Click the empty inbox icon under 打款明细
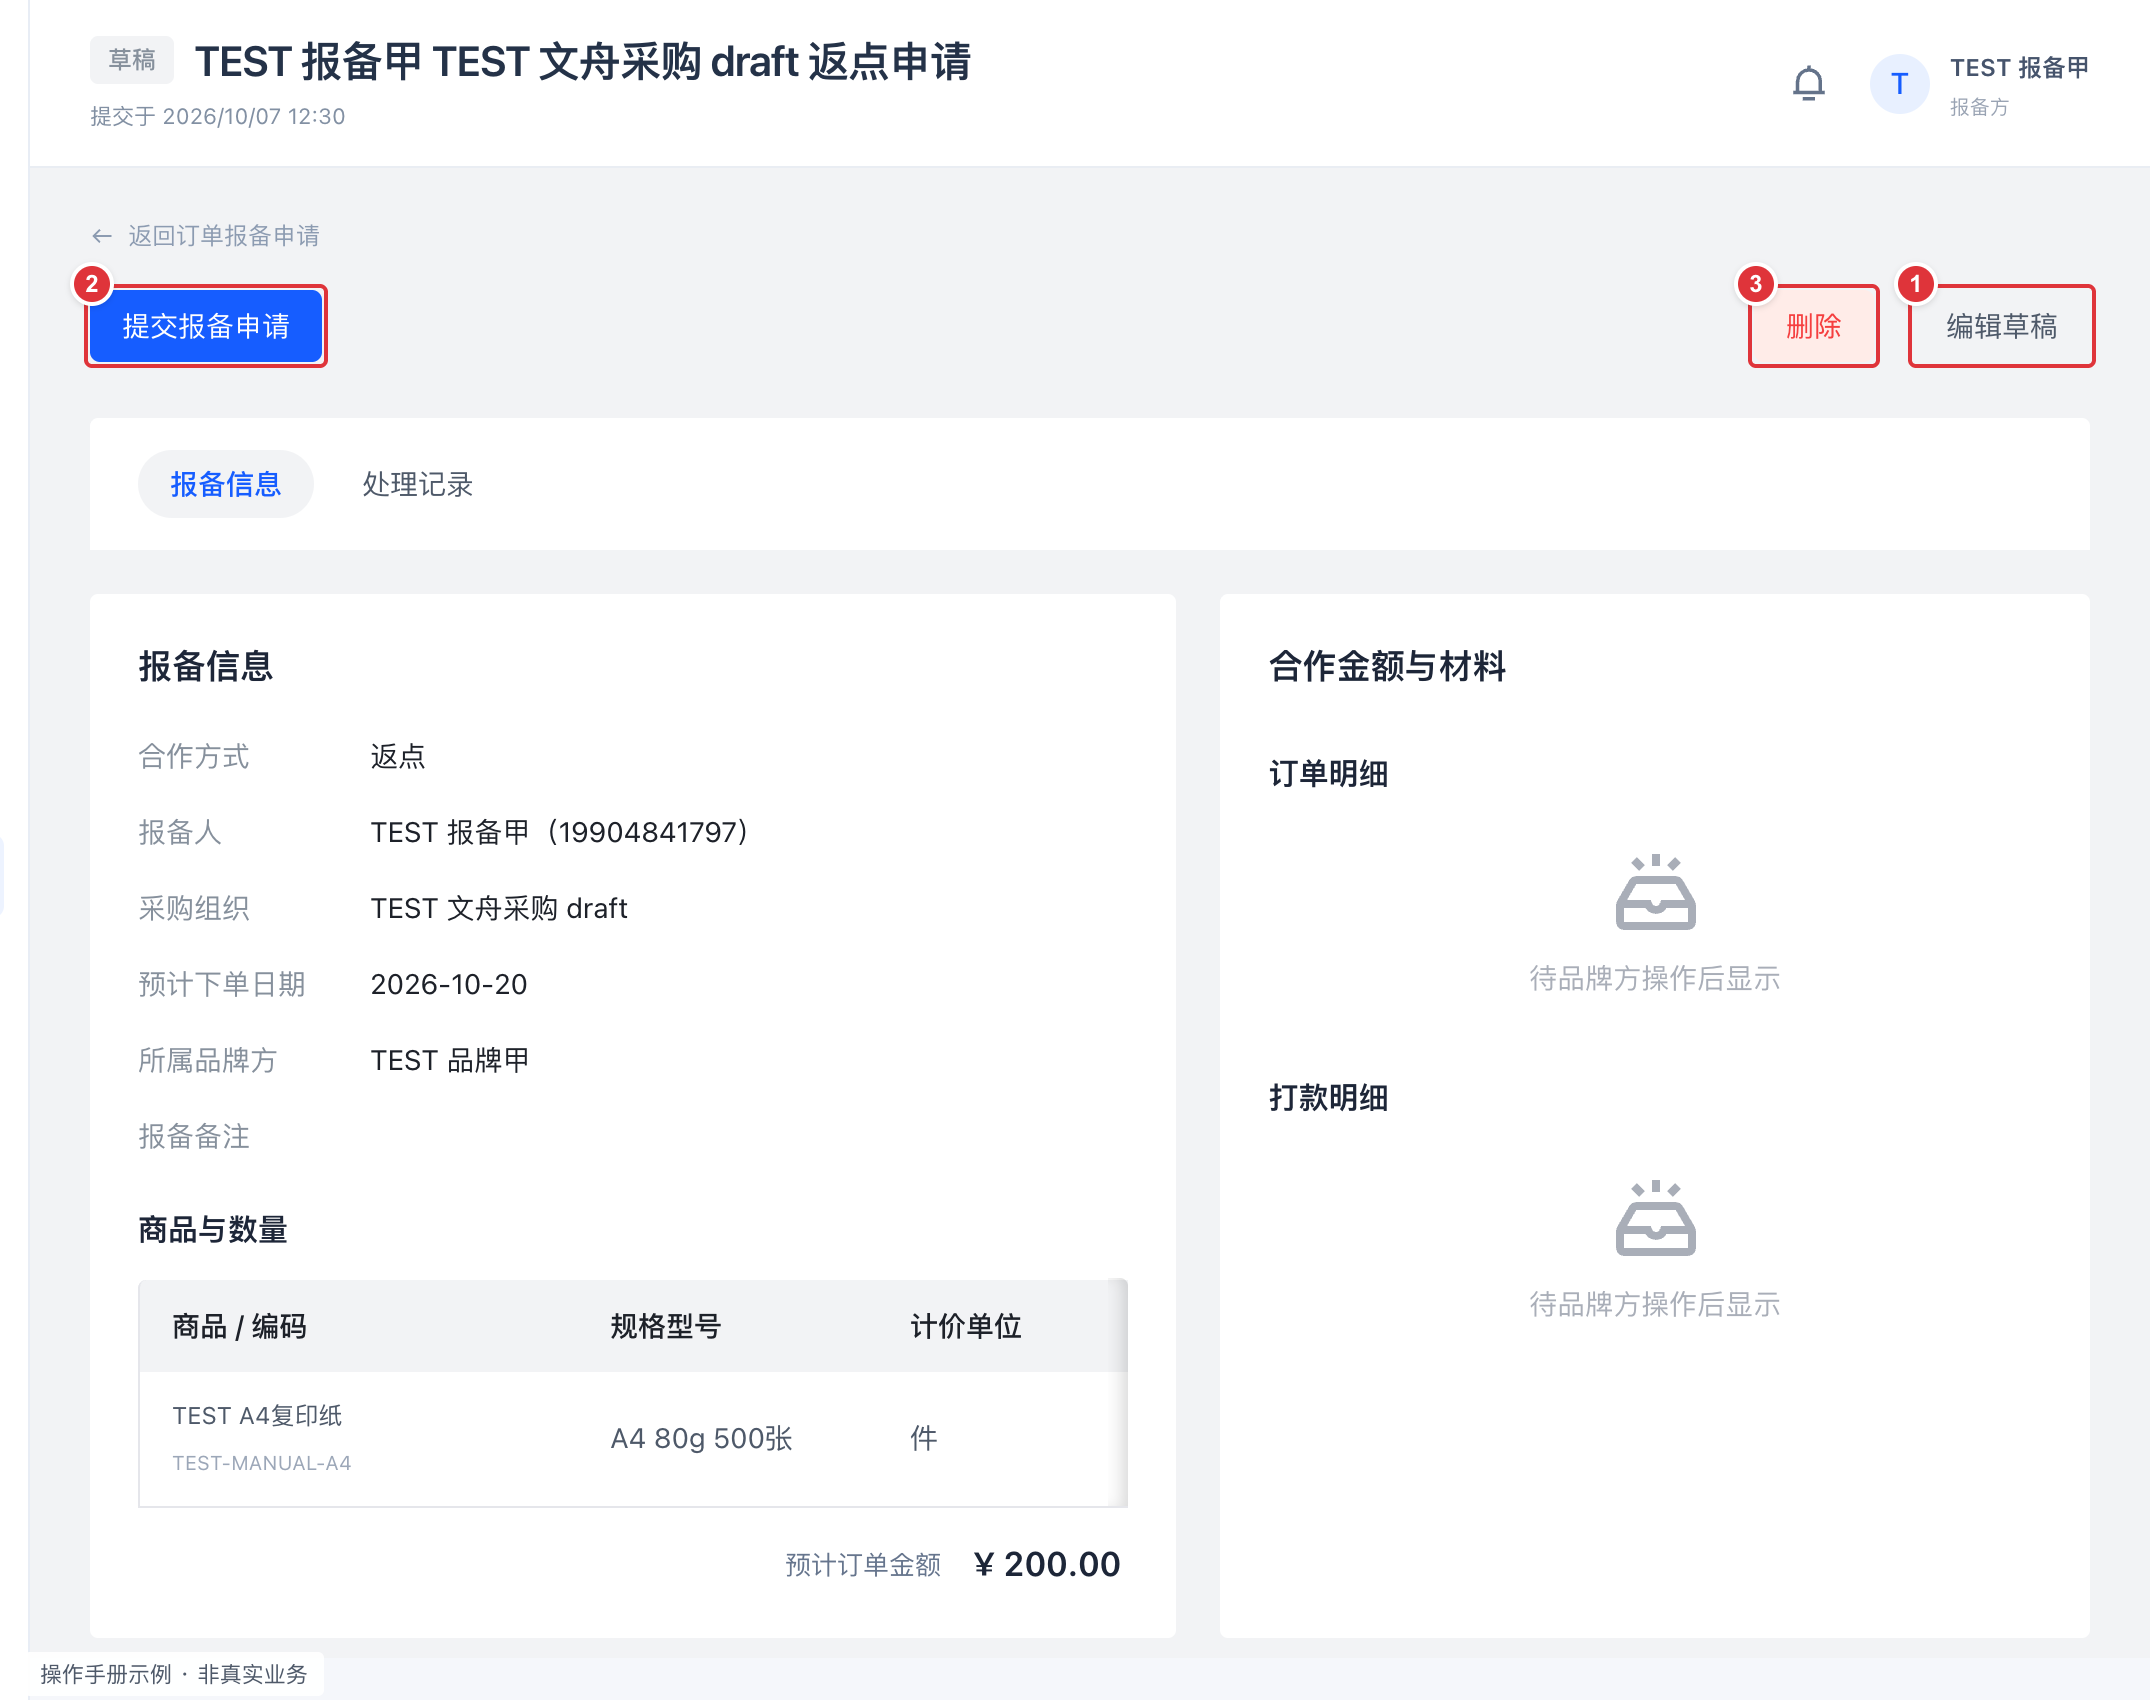Screen dimensions: 2150x1700 pyautogui.click(x=1655, y=1218)
